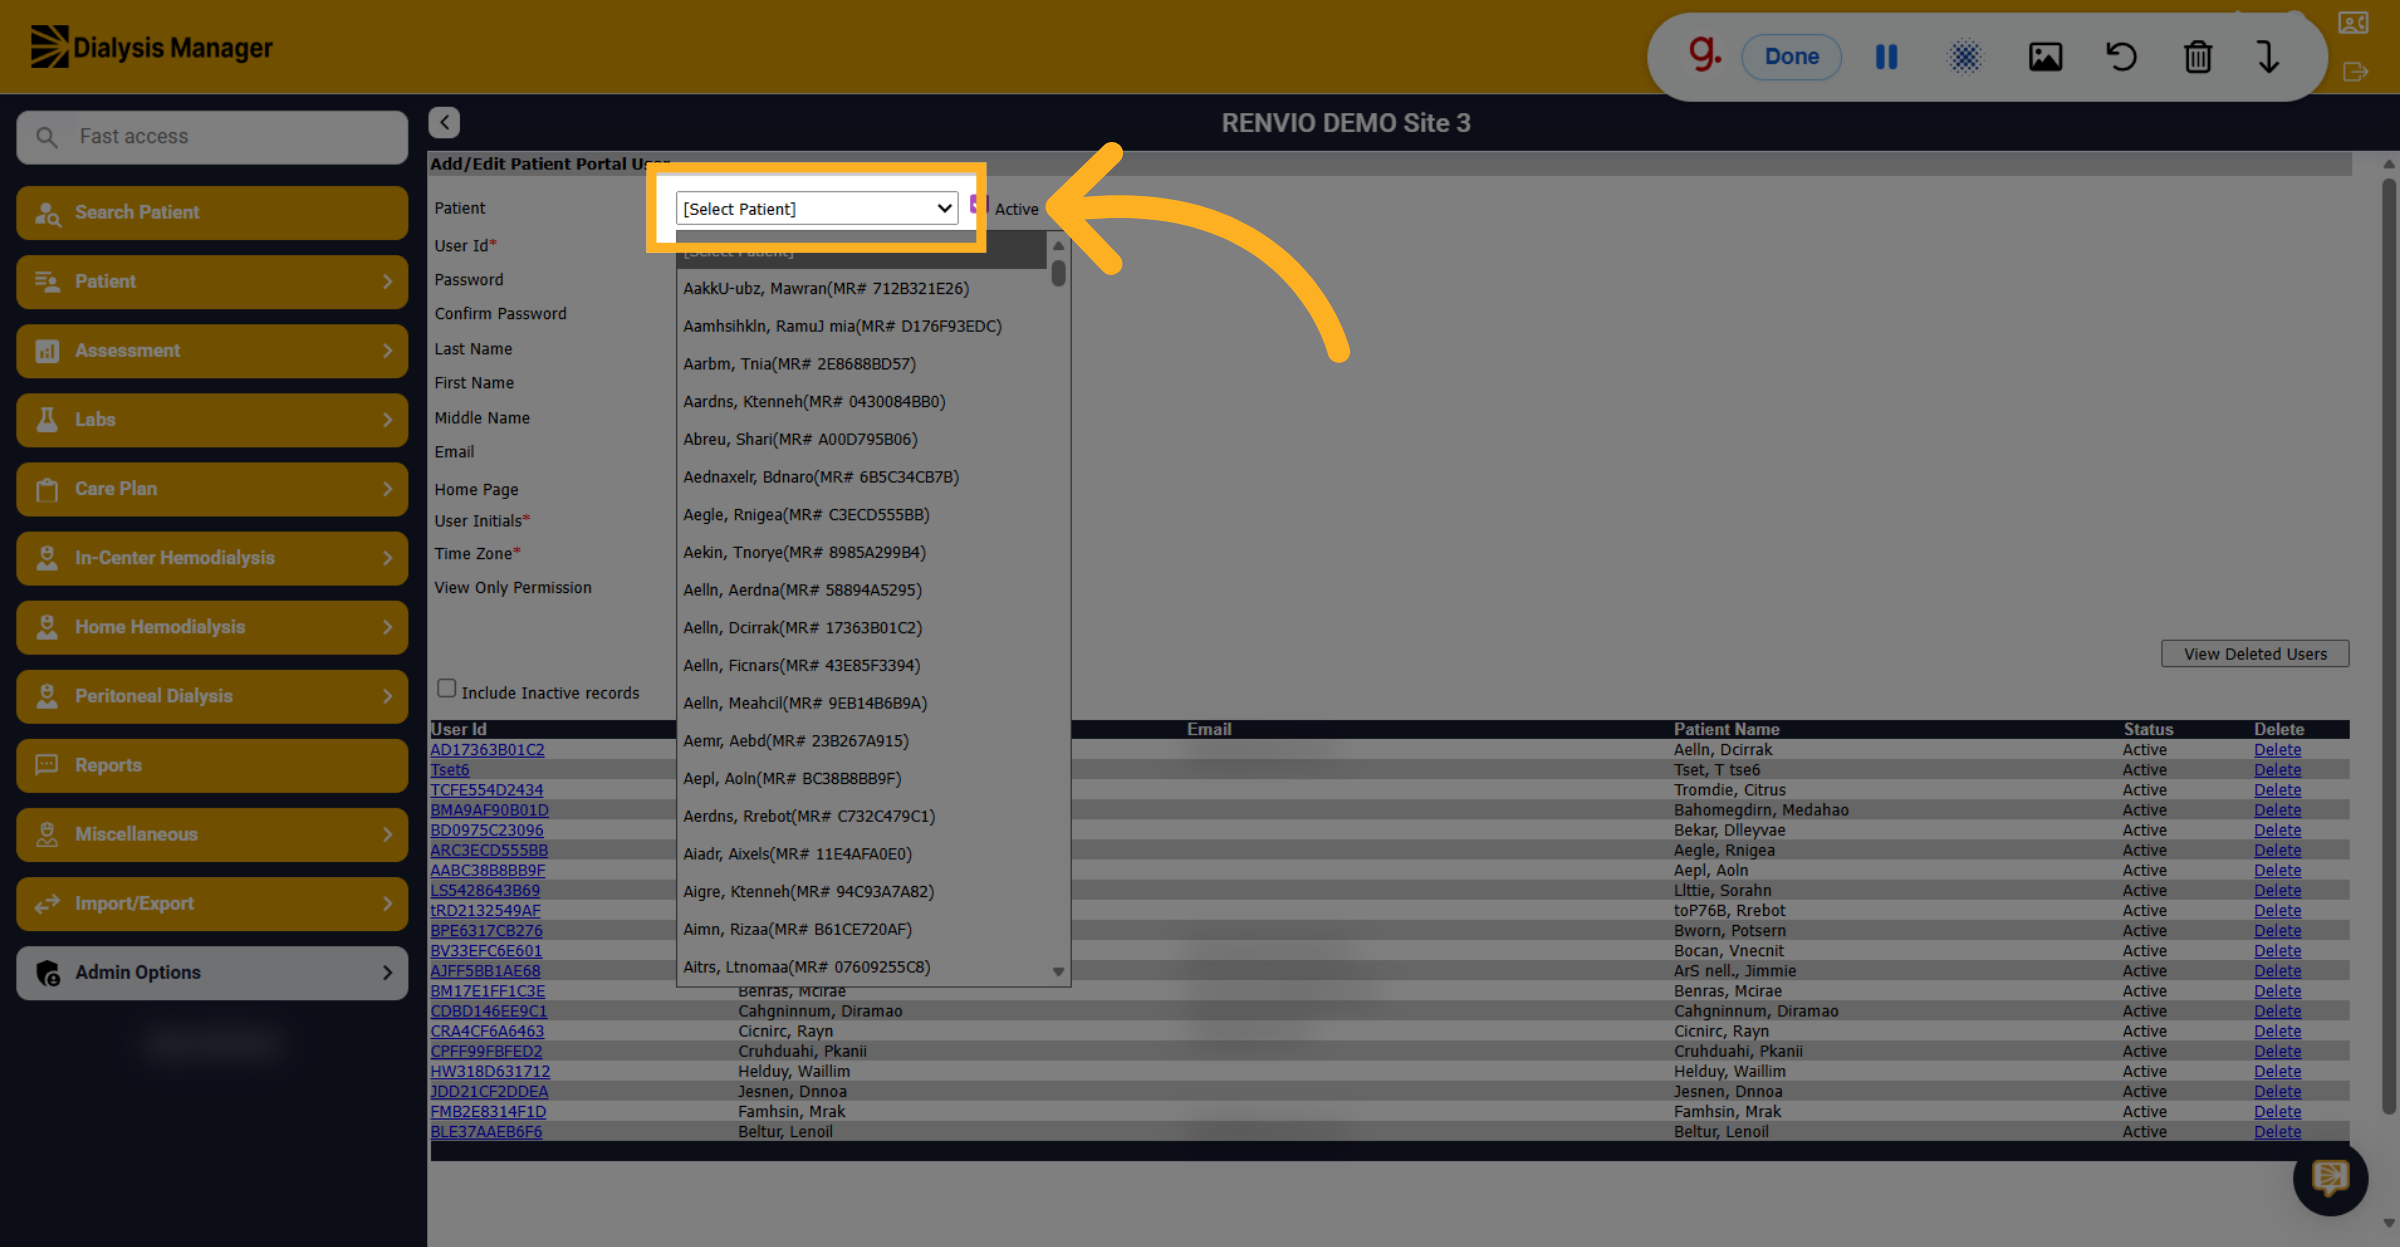Click the Dialysis Manager logo
This screenshot has width=2400, height=1247.
click(151, 47)
